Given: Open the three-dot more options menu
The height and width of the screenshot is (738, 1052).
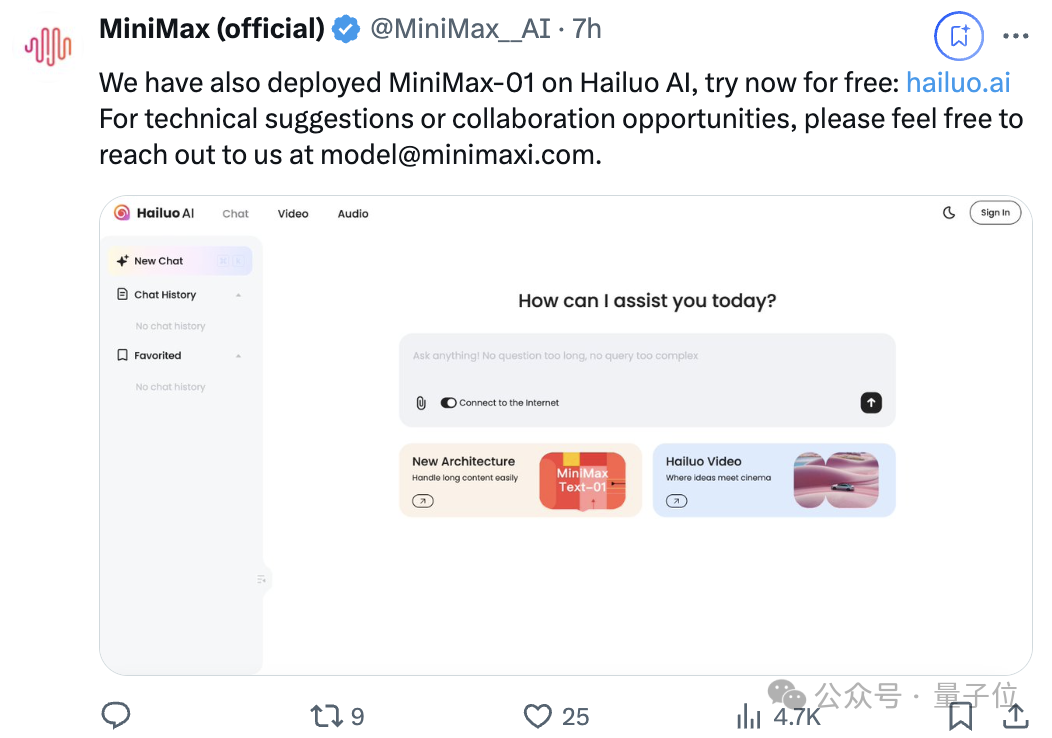Looking at the screenshot, I should point(1015,36).
